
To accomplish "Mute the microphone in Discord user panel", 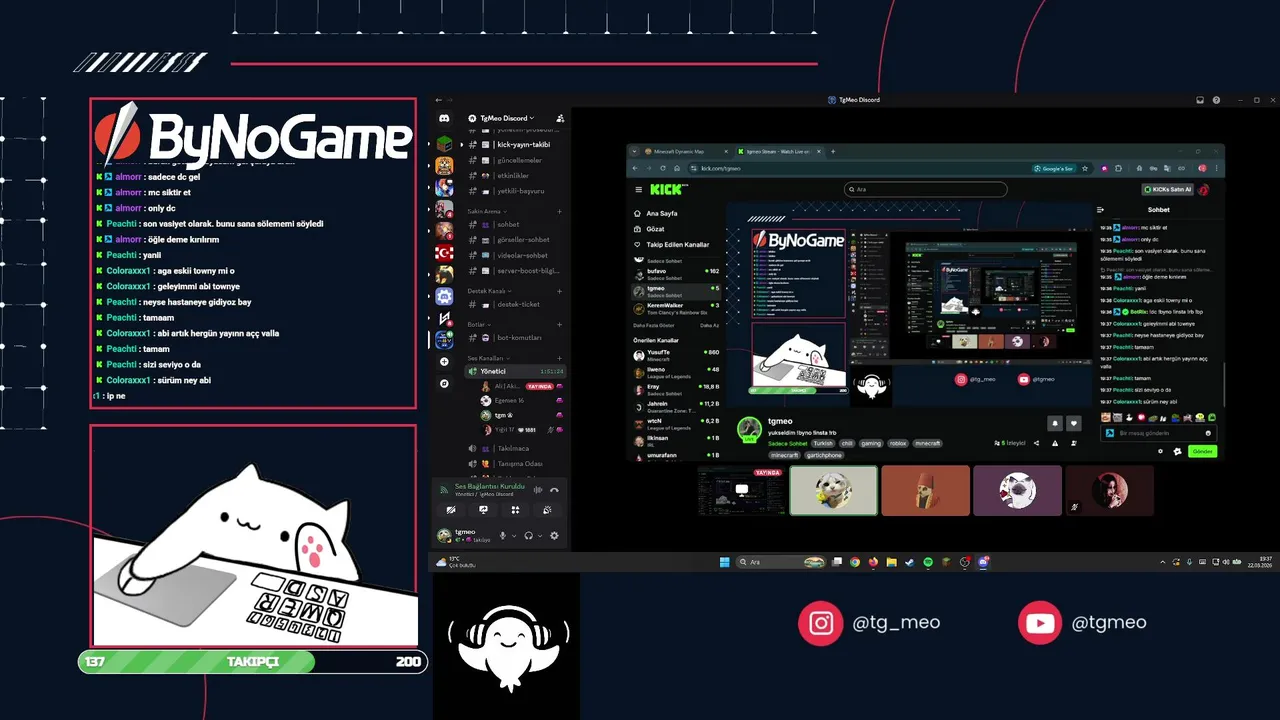I will (503, 536).
